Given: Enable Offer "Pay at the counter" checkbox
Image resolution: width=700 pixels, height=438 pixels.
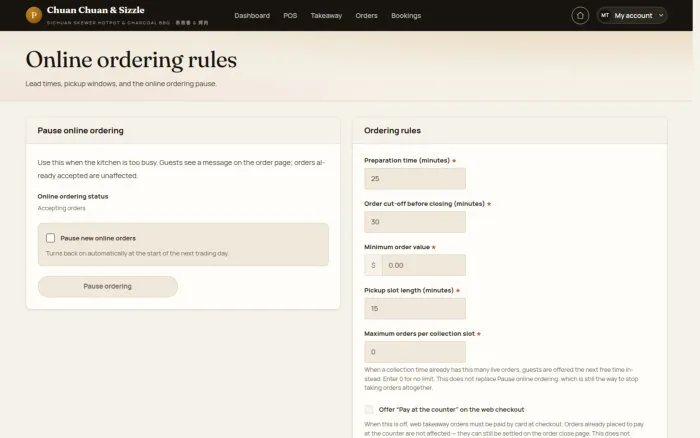Looking at the screenshot, I should pos(369,409).
